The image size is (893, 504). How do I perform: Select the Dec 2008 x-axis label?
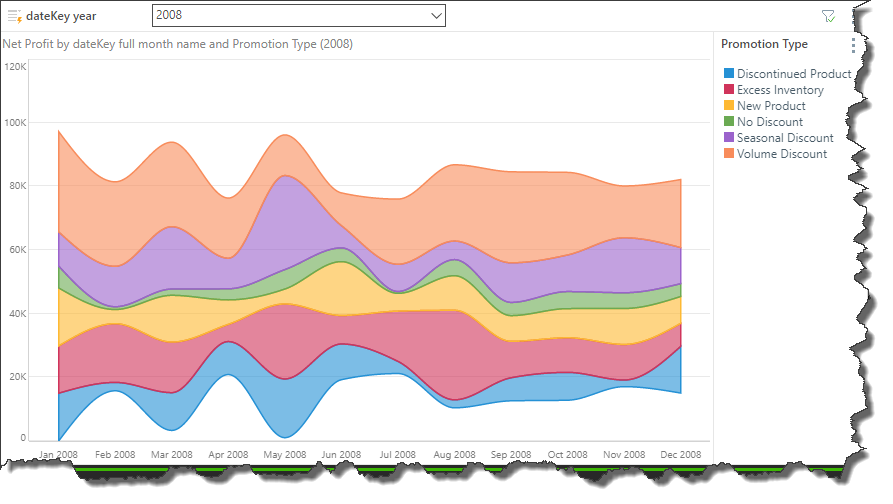pos(680,454)
